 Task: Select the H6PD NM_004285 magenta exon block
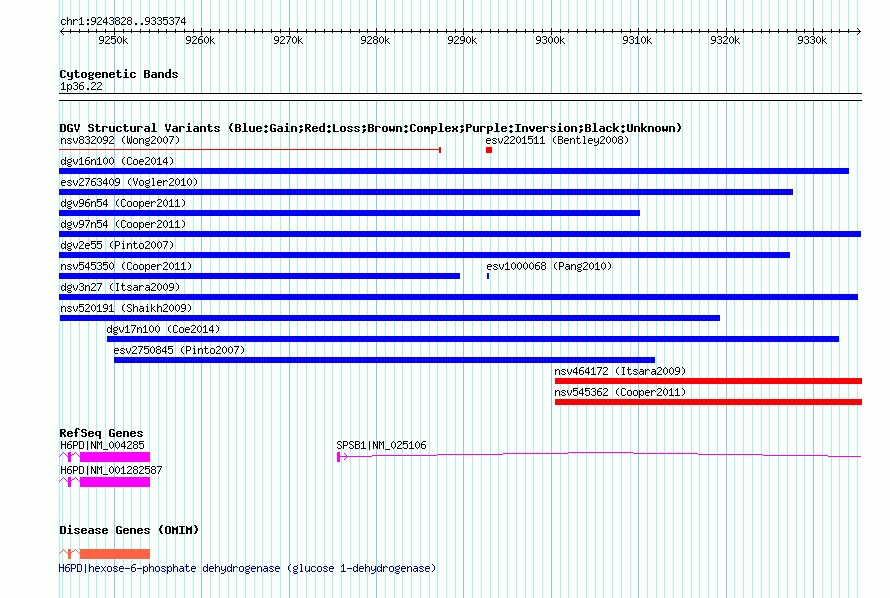pos(115,457)
